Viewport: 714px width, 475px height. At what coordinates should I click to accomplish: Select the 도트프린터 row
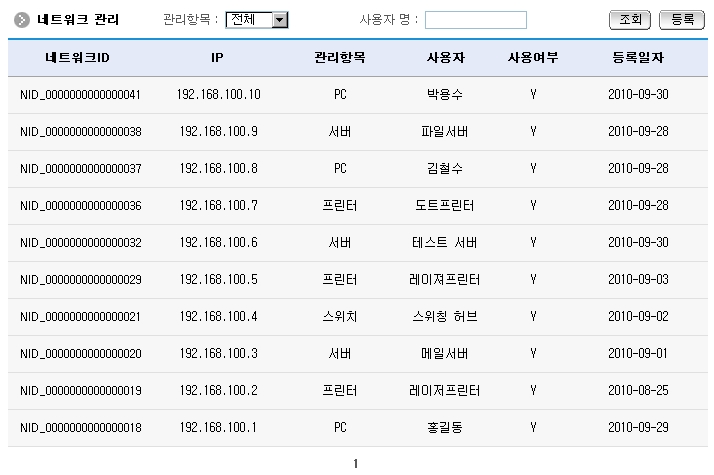[444, 206]
